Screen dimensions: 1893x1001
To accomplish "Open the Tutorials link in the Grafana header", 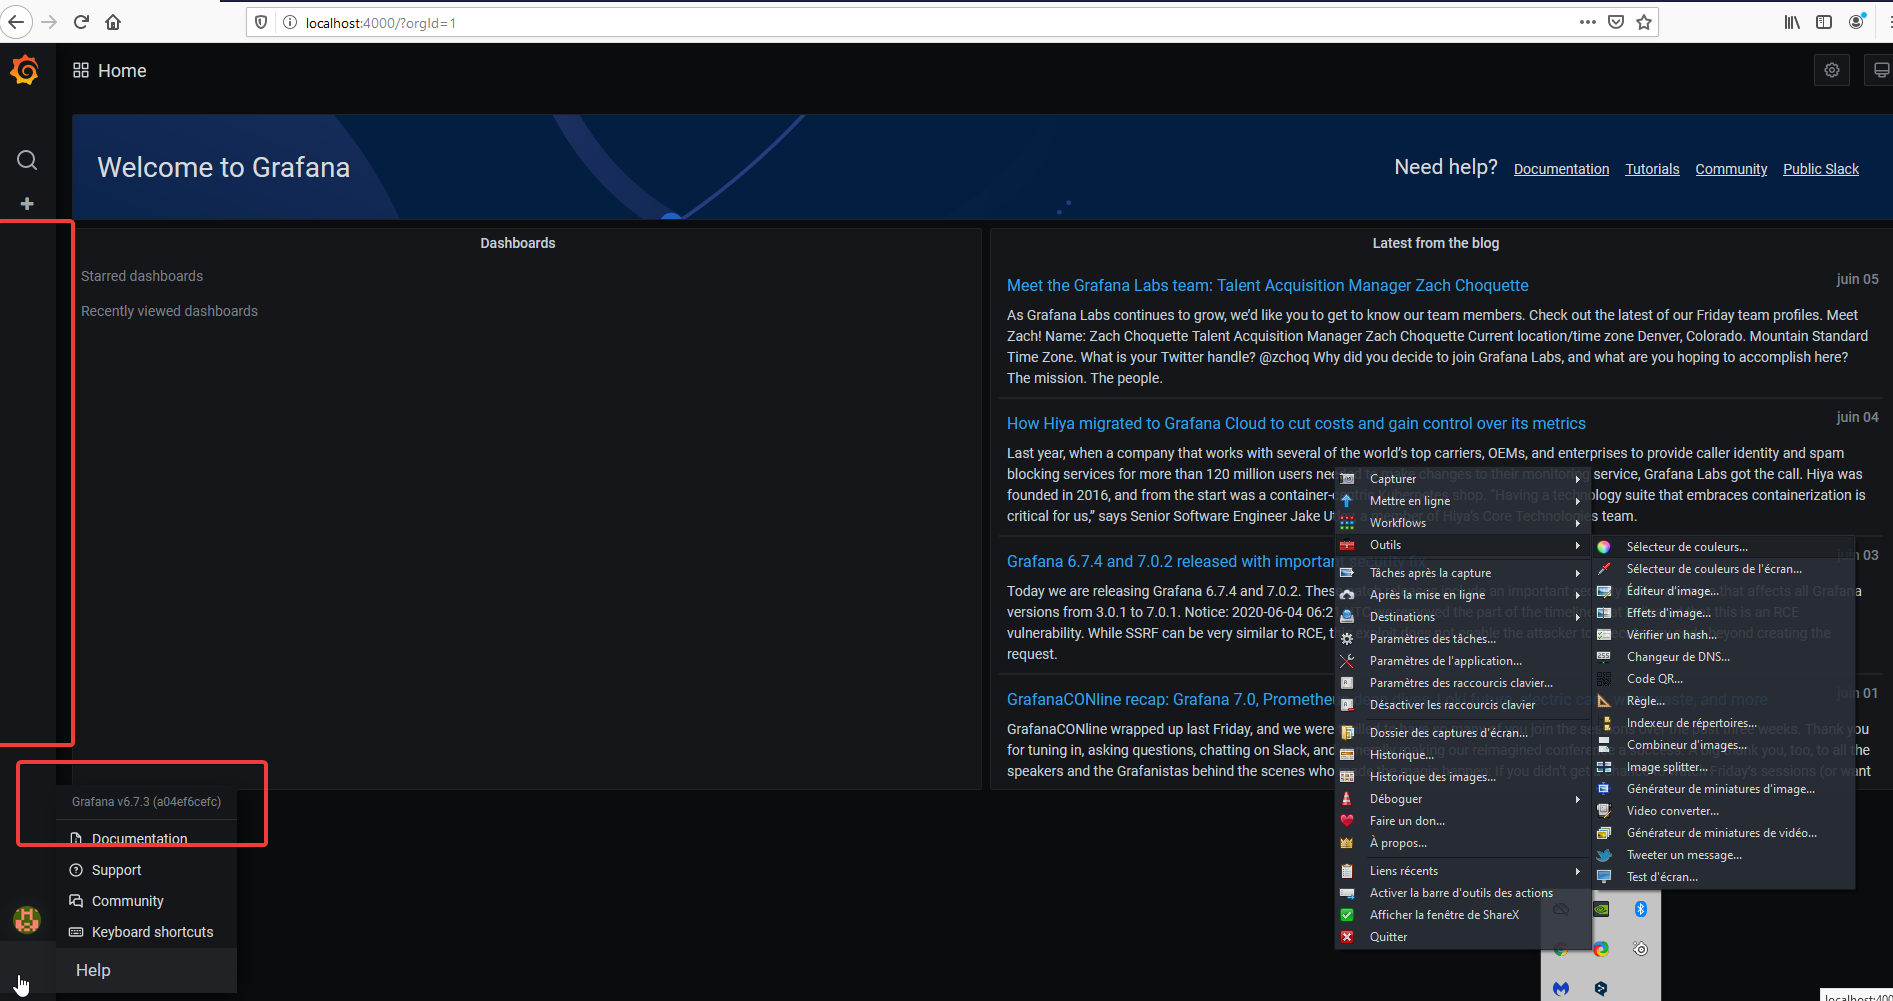I will (1651, 168).
